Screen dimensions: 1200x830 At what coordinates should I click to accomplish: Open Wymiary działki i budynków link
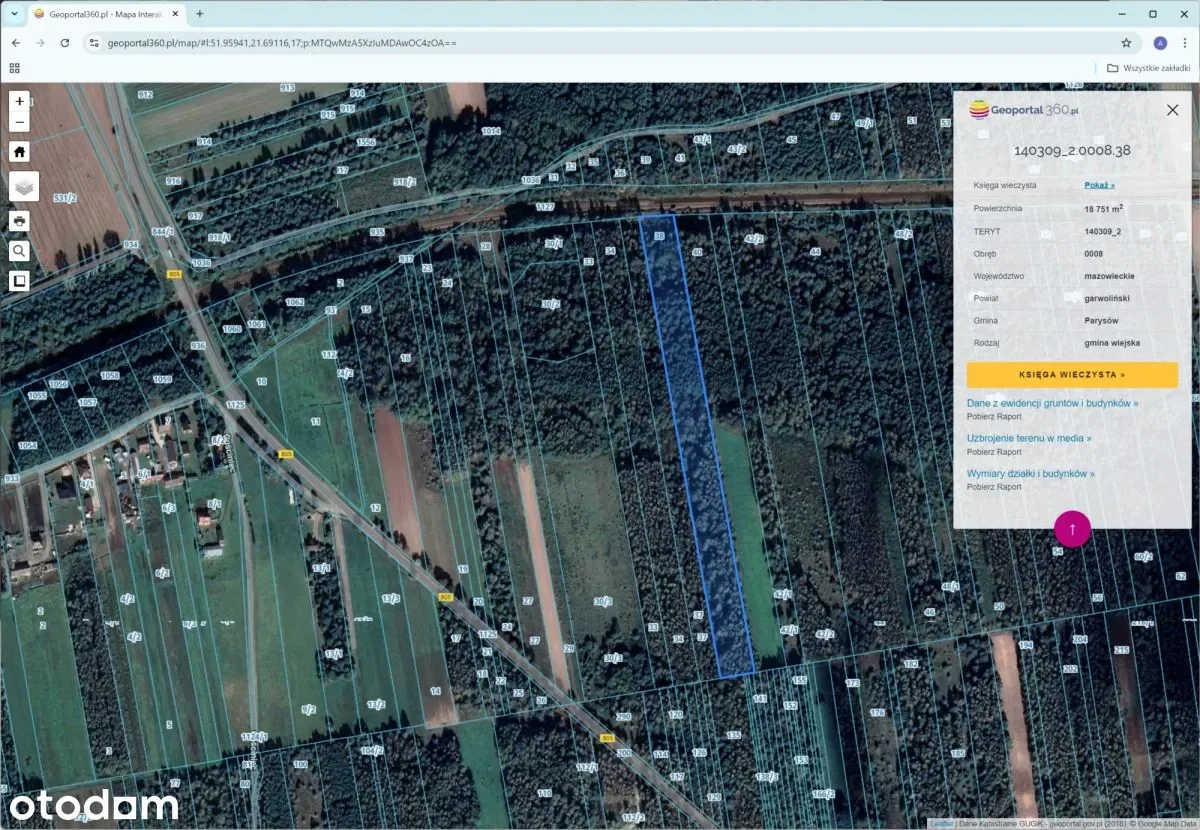1030,473
